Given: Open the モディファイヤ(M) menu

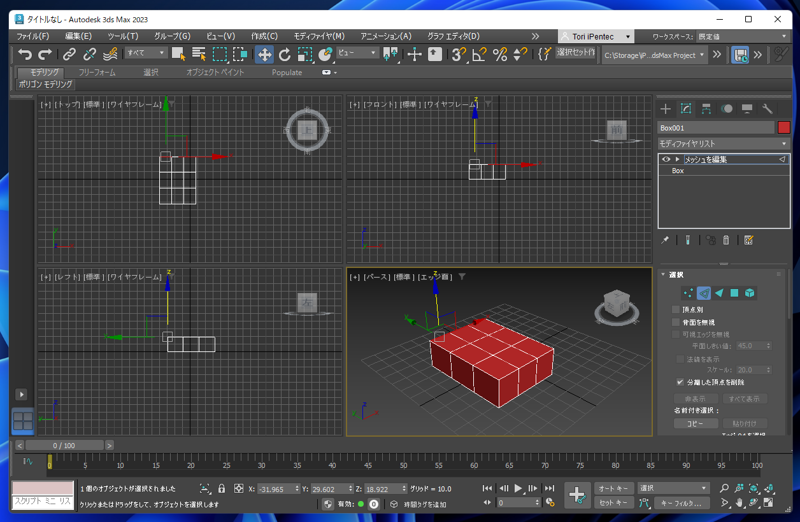Looking at the screenshot, I should [x=319, y=36].
